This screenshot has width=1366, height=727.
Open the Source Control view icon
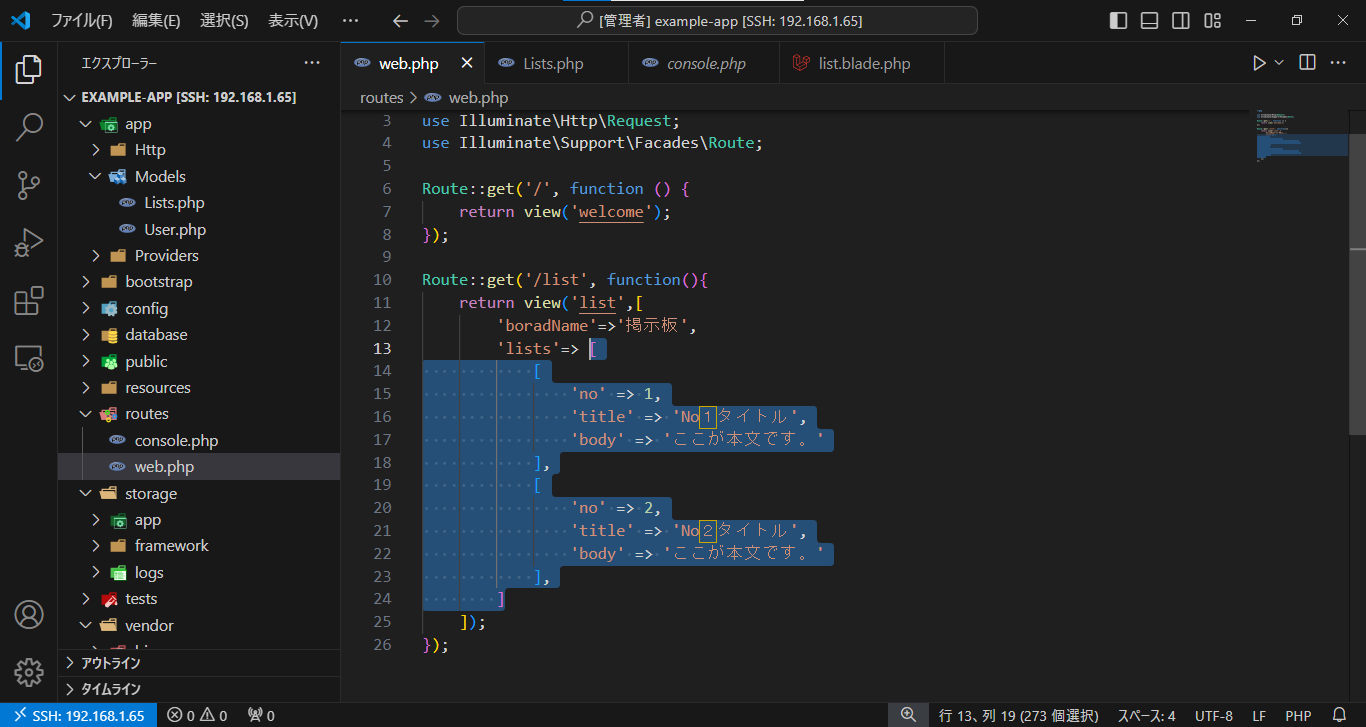click(29, 185)
